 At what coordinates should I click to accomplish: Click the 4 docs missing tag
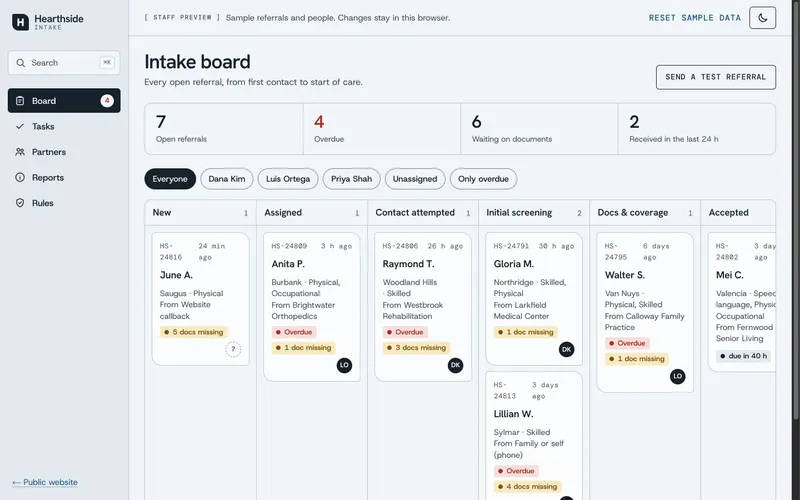click(528, 487)
